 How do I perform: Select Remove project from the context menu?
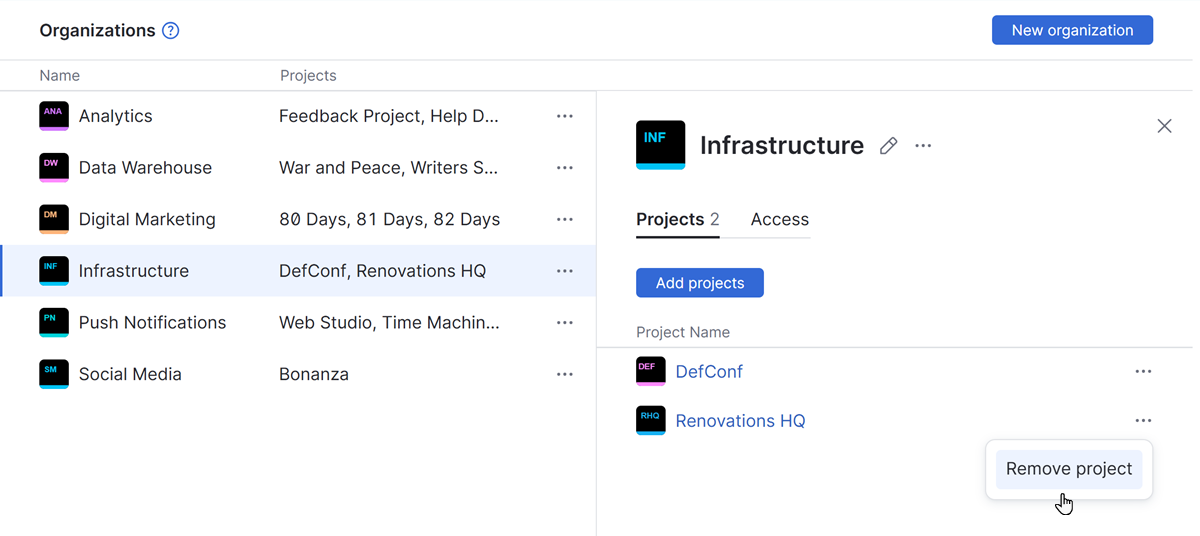pos(1069,469)
